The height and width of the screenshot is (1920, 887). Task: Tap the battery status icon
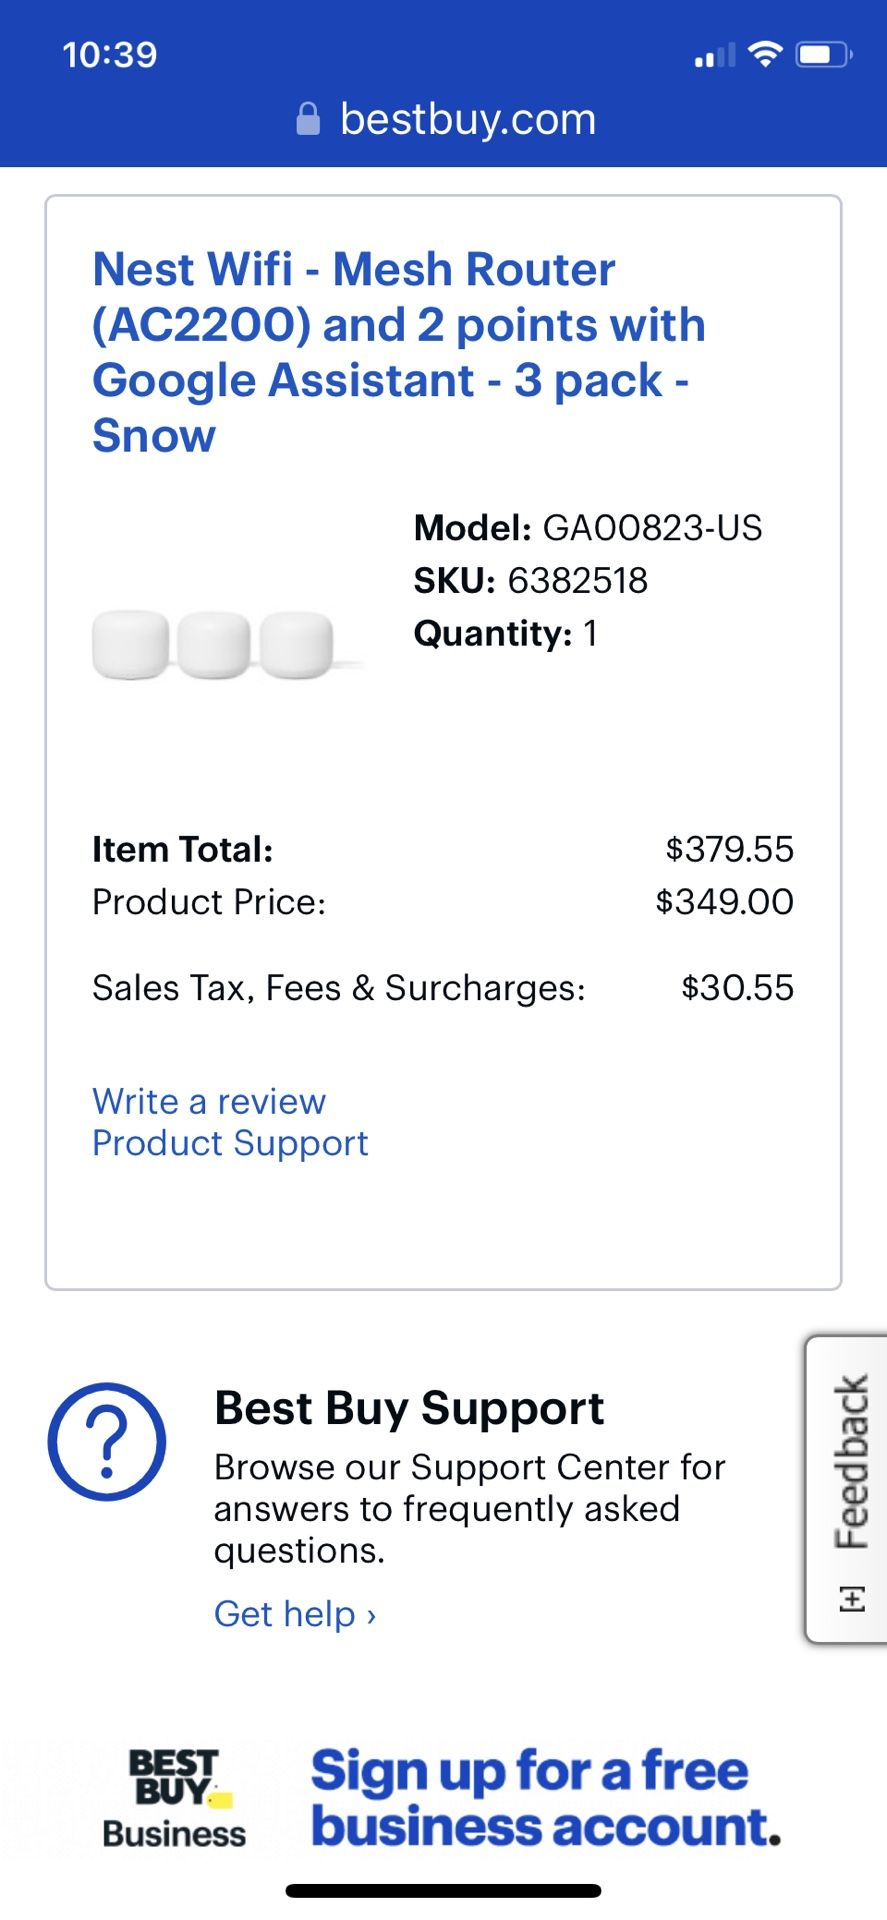pyautogui.click(x=823, y=55)
